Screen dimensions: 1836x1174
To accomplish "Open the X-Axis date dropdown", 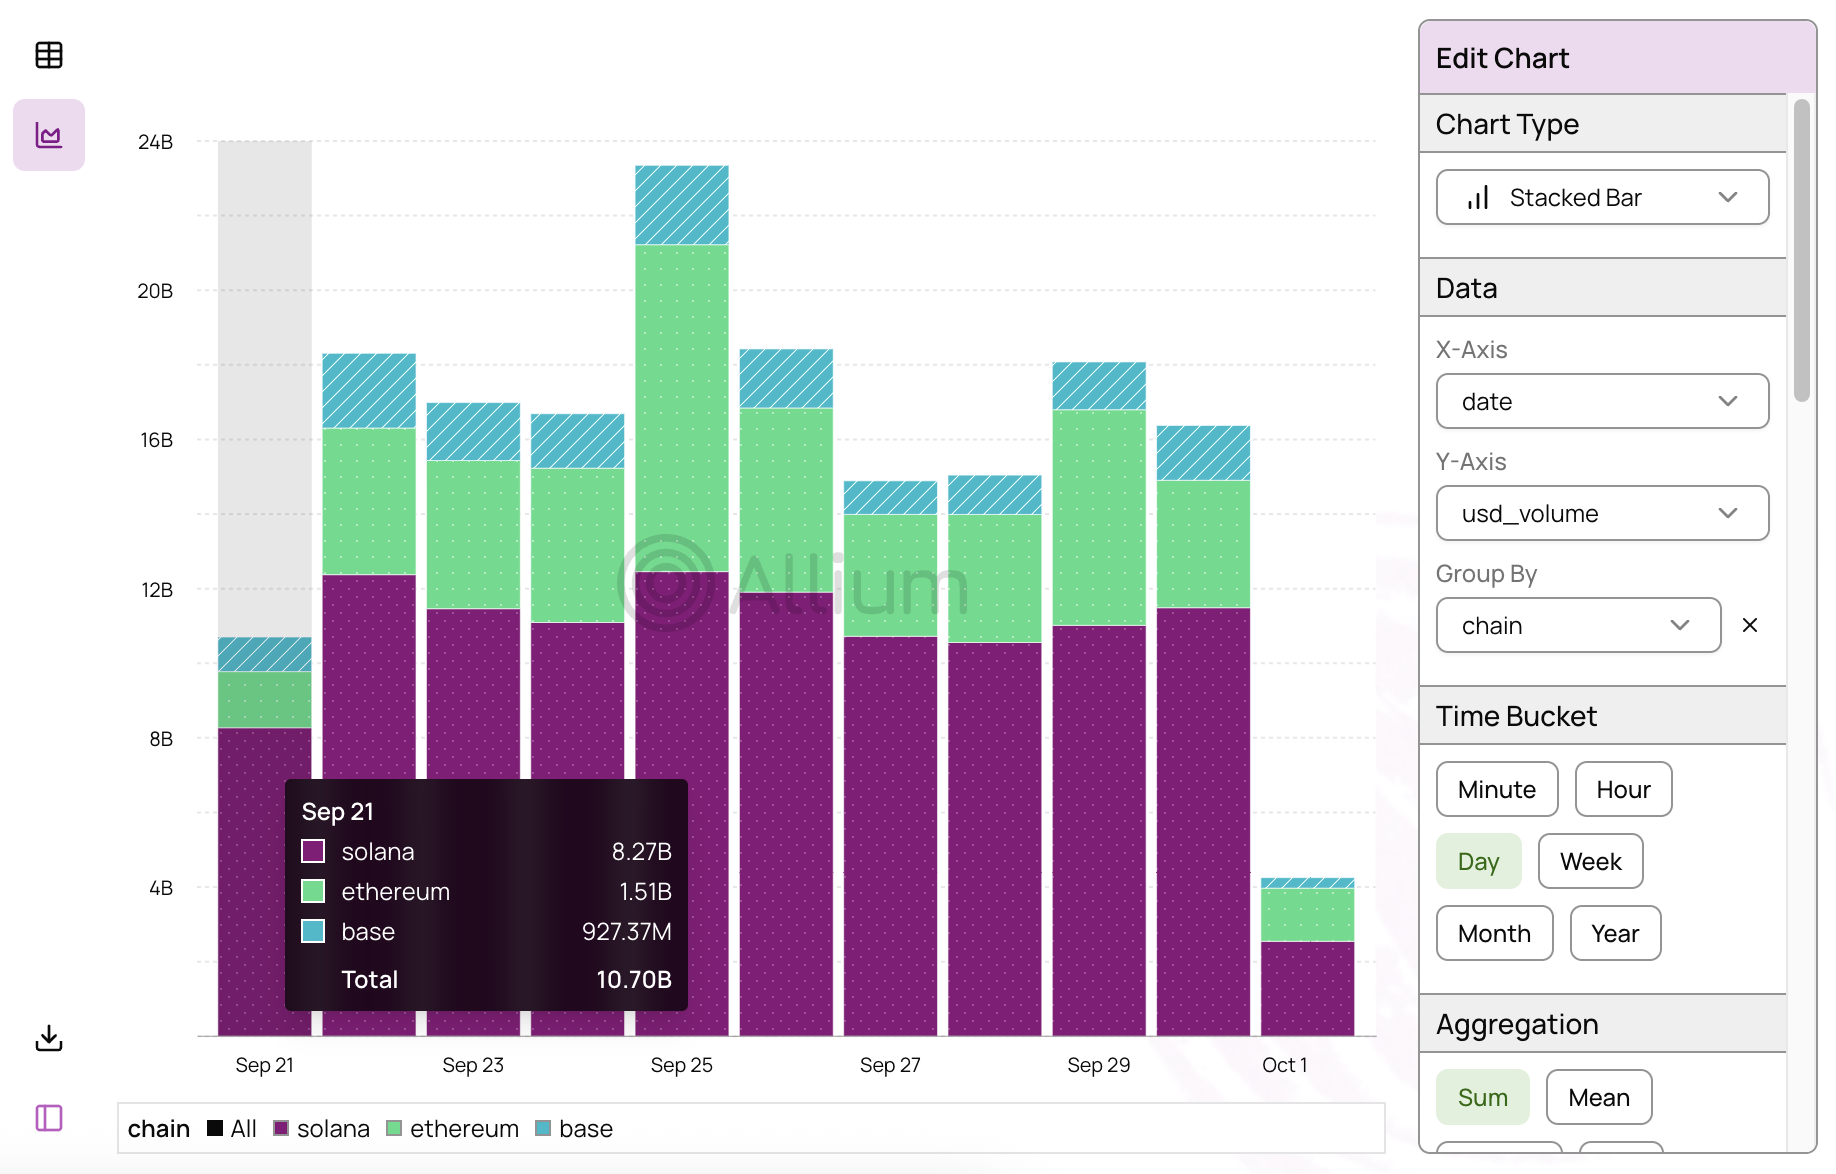I will [x=1602, y=401].
